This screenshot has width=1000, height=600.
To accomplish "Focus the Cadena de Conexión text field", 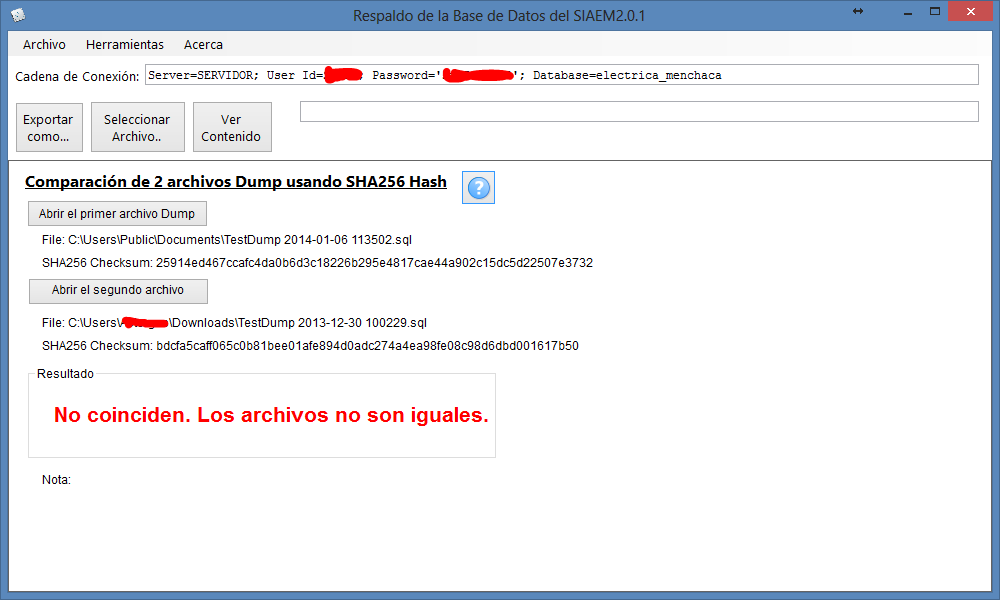I will [x=560, y=76].
